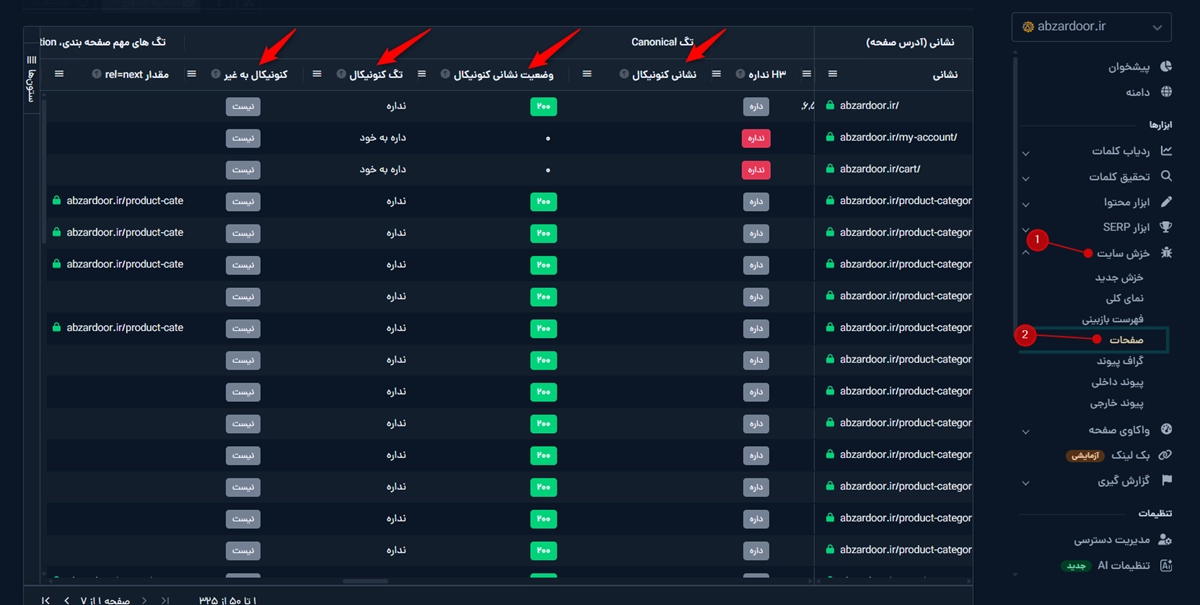Click help icon beside کنونیکال به غیر
Viewport: 1200px width, 605px height.
pyautogui.click(x=216, y=74)
